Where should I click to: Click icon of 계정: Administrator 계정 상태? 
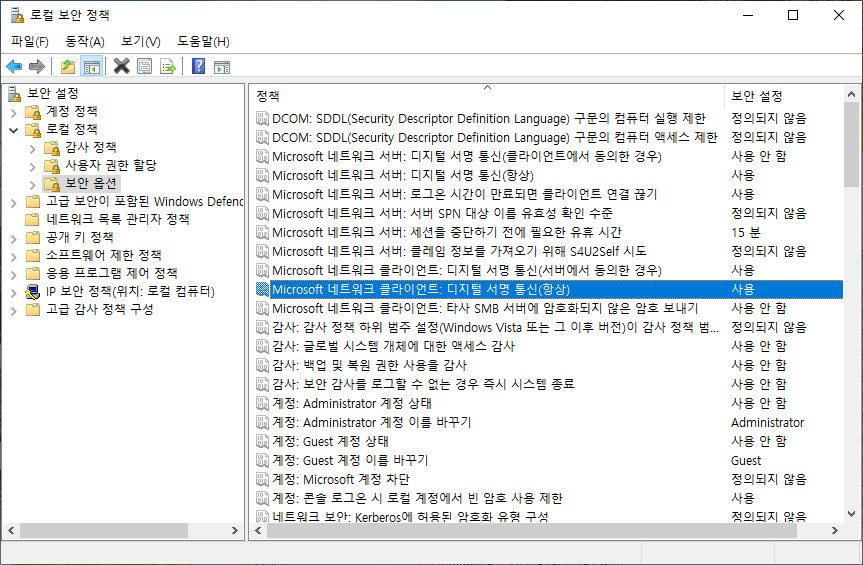click(263, 403)
